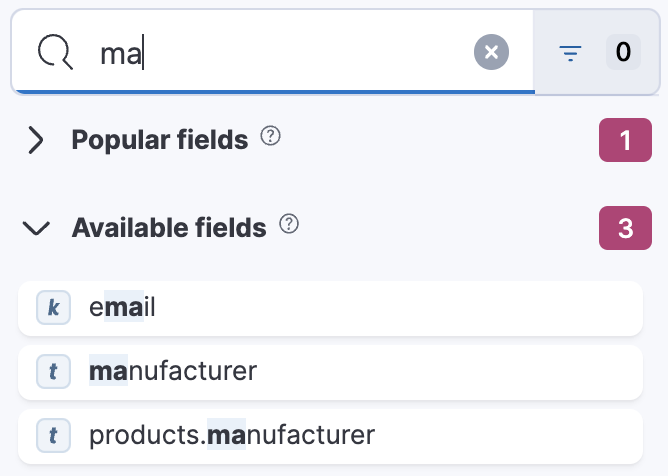Click the text type icon beside manufacturer
Screen dimensions: 668x476
(52, 372)
